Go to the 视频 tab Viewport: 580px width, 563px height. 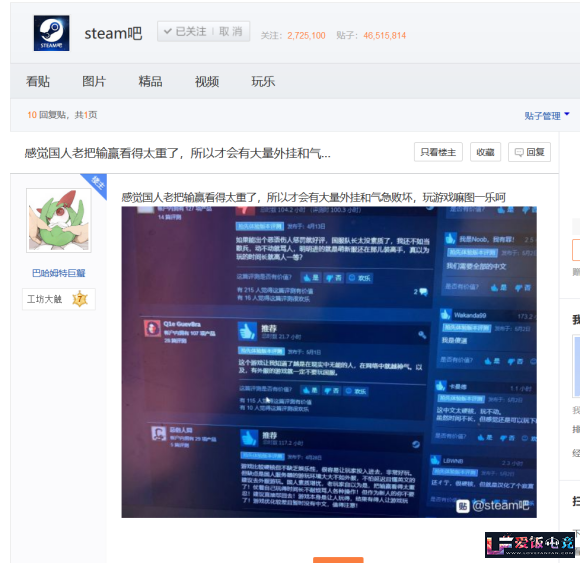[x=207, y=81]
